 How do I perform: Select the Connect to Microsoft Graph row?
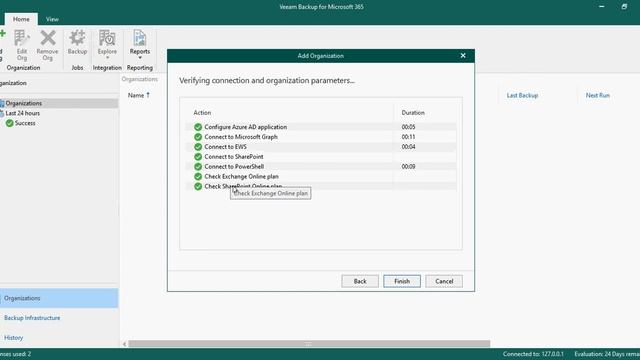pyautogui.click(x=321, y=137)
